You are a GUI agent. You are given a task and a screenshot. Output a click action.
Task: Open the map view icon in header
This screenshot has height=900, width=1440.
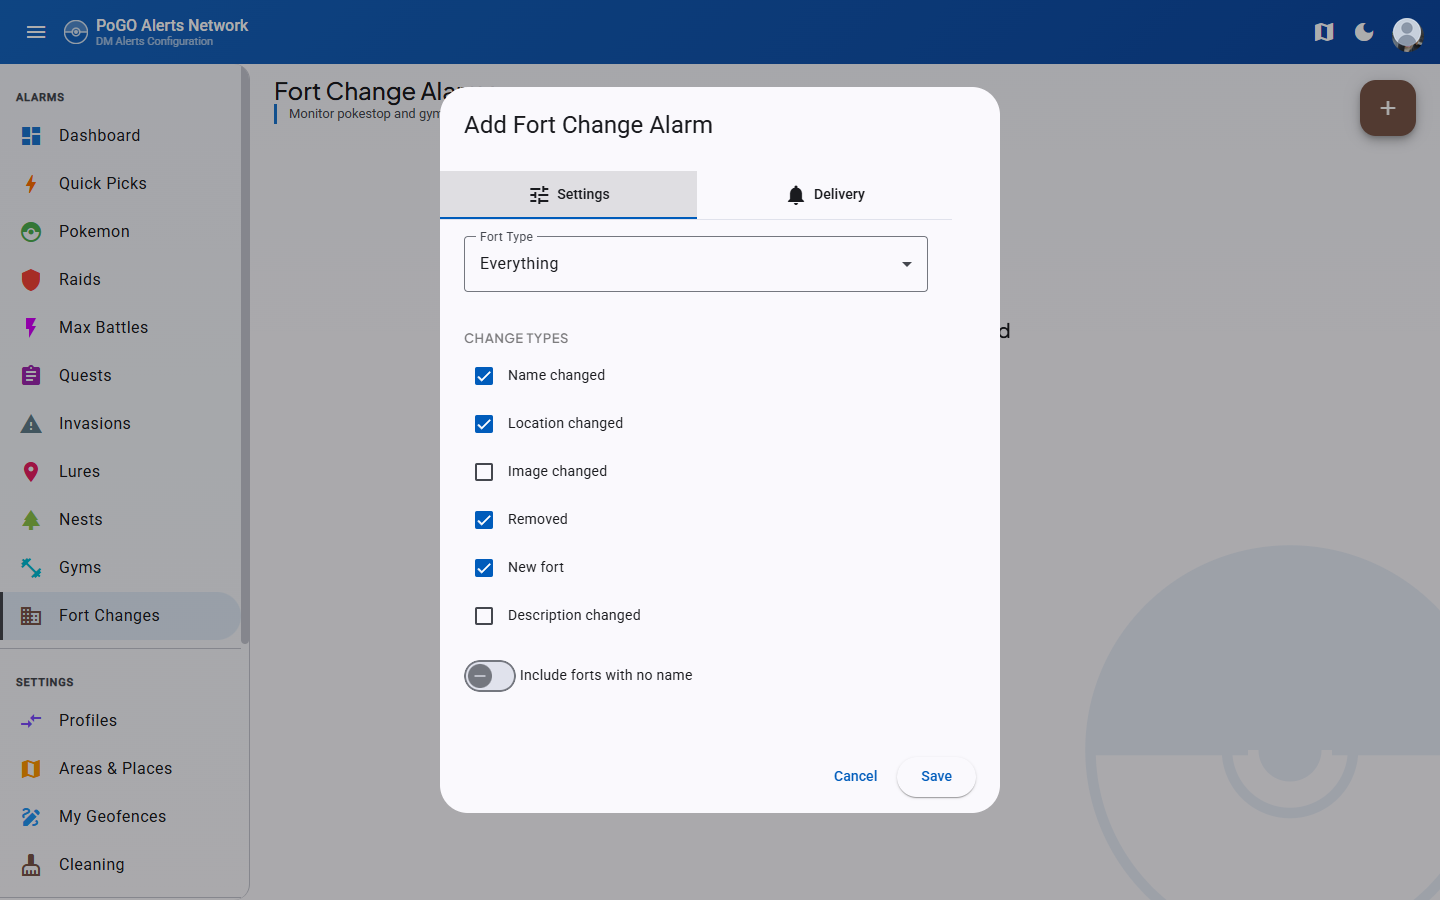click(1324, 32)
